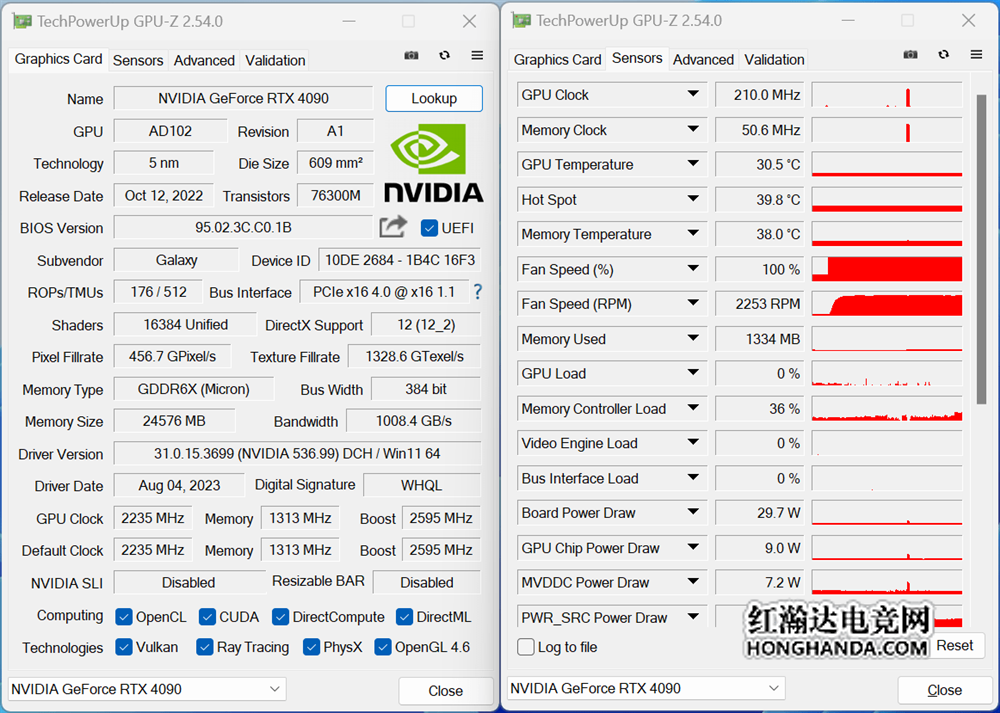This screenshot has width=1000, height=713.
Task: Click the Reset button in Sensors window
Action: (955, 645)
